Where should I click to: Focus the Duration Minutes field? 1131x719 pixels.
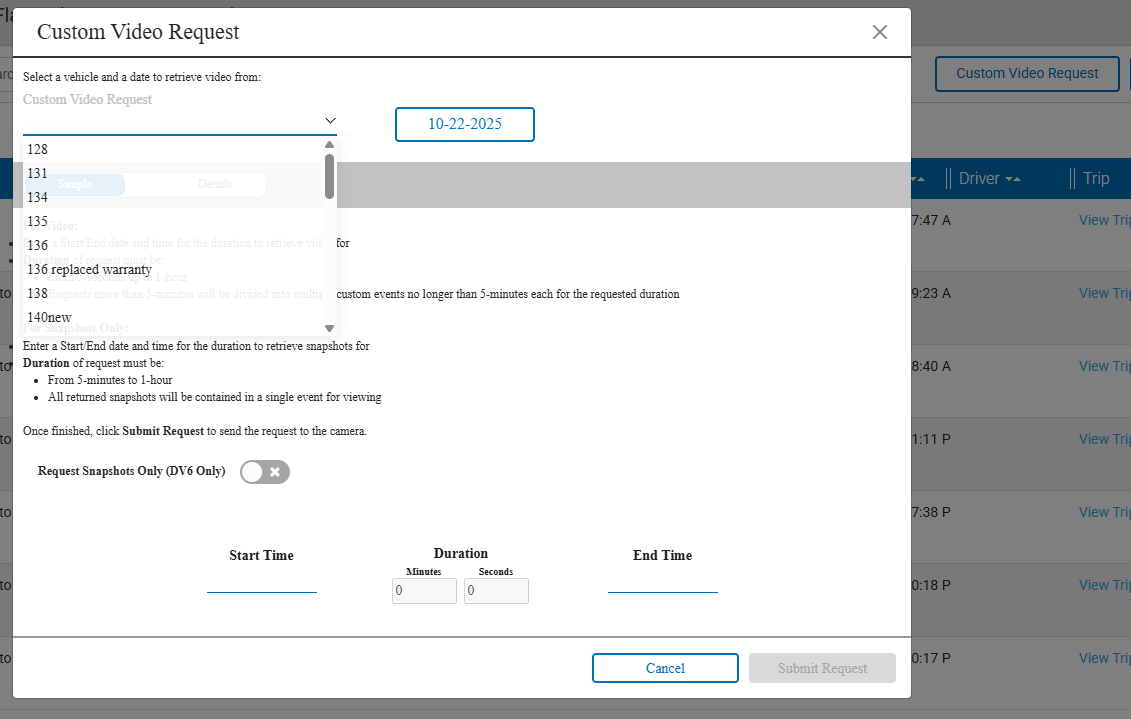pyautogui.click(x=424, y=591)
